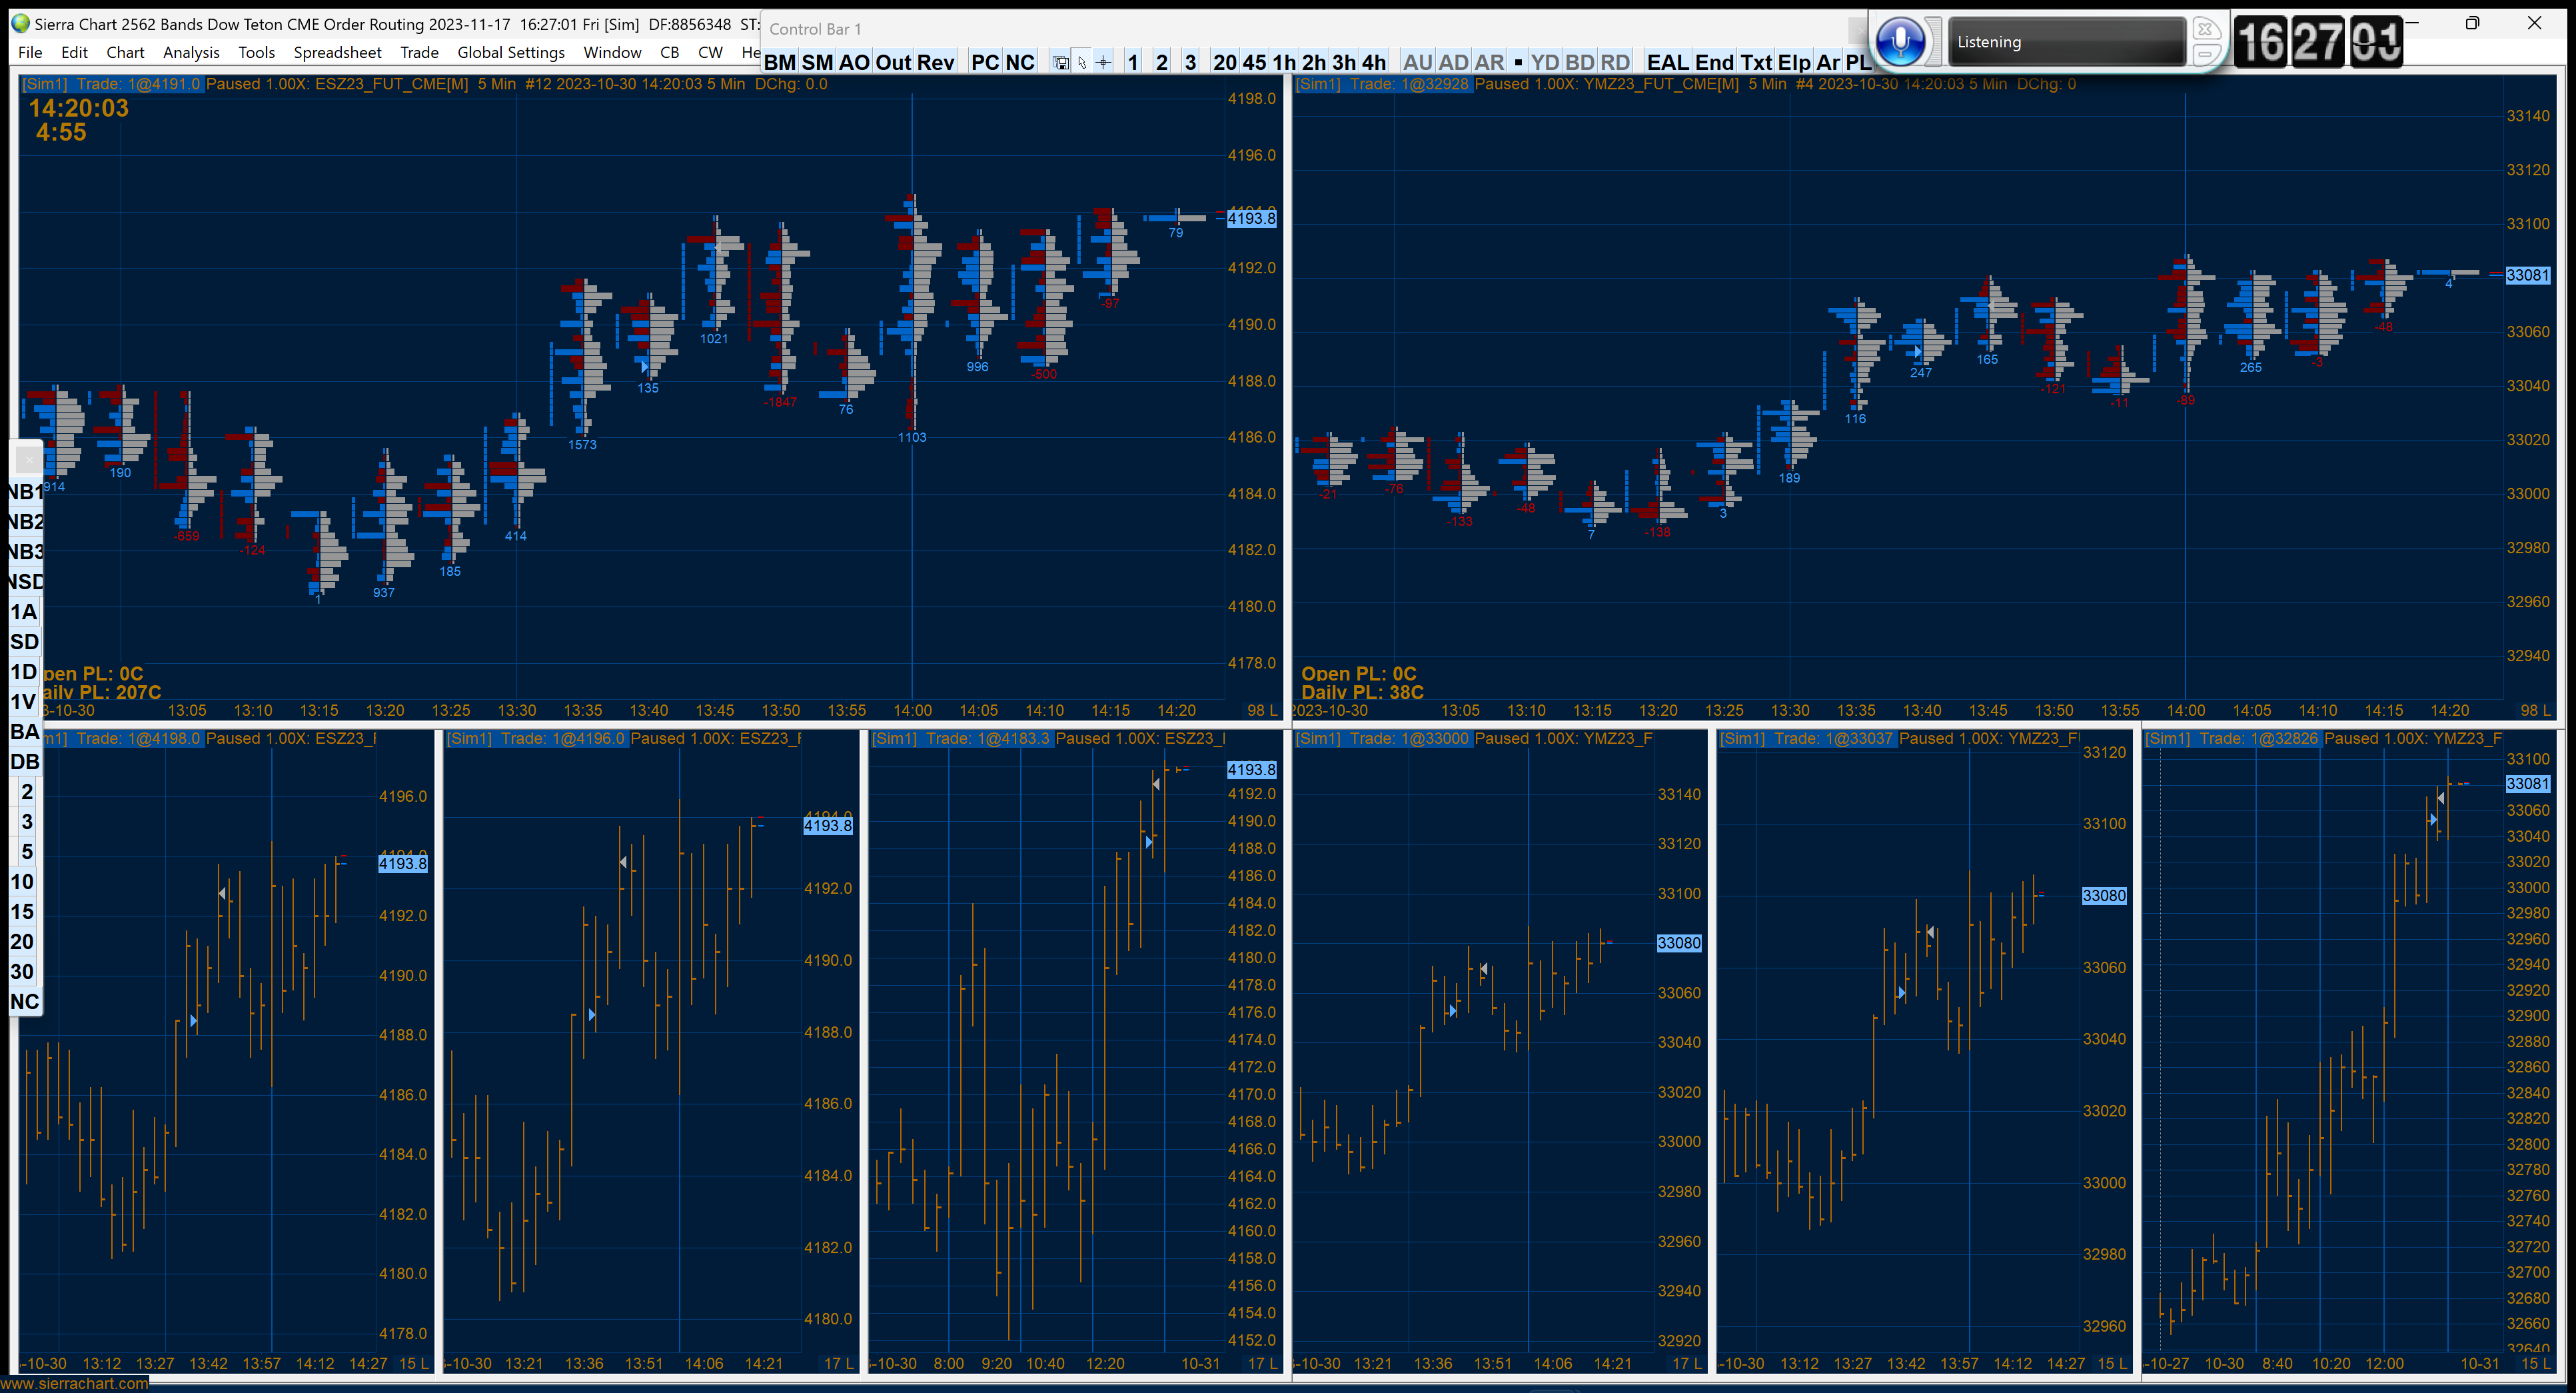Open the Spreadsheet menu
2576x1393 pixels.
point(337,52)
